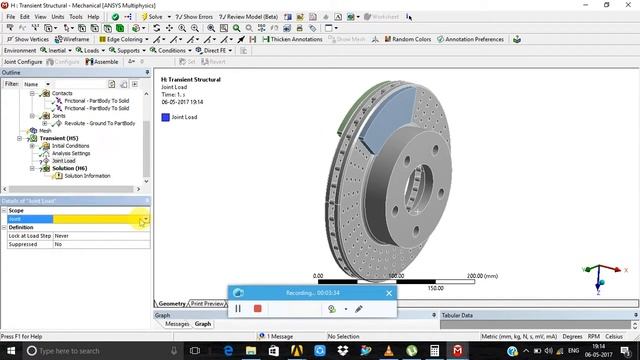This screenshot has height=360, width=640.
Task: Select Joint Load in the Outline tree
Action: pos(64,161)
